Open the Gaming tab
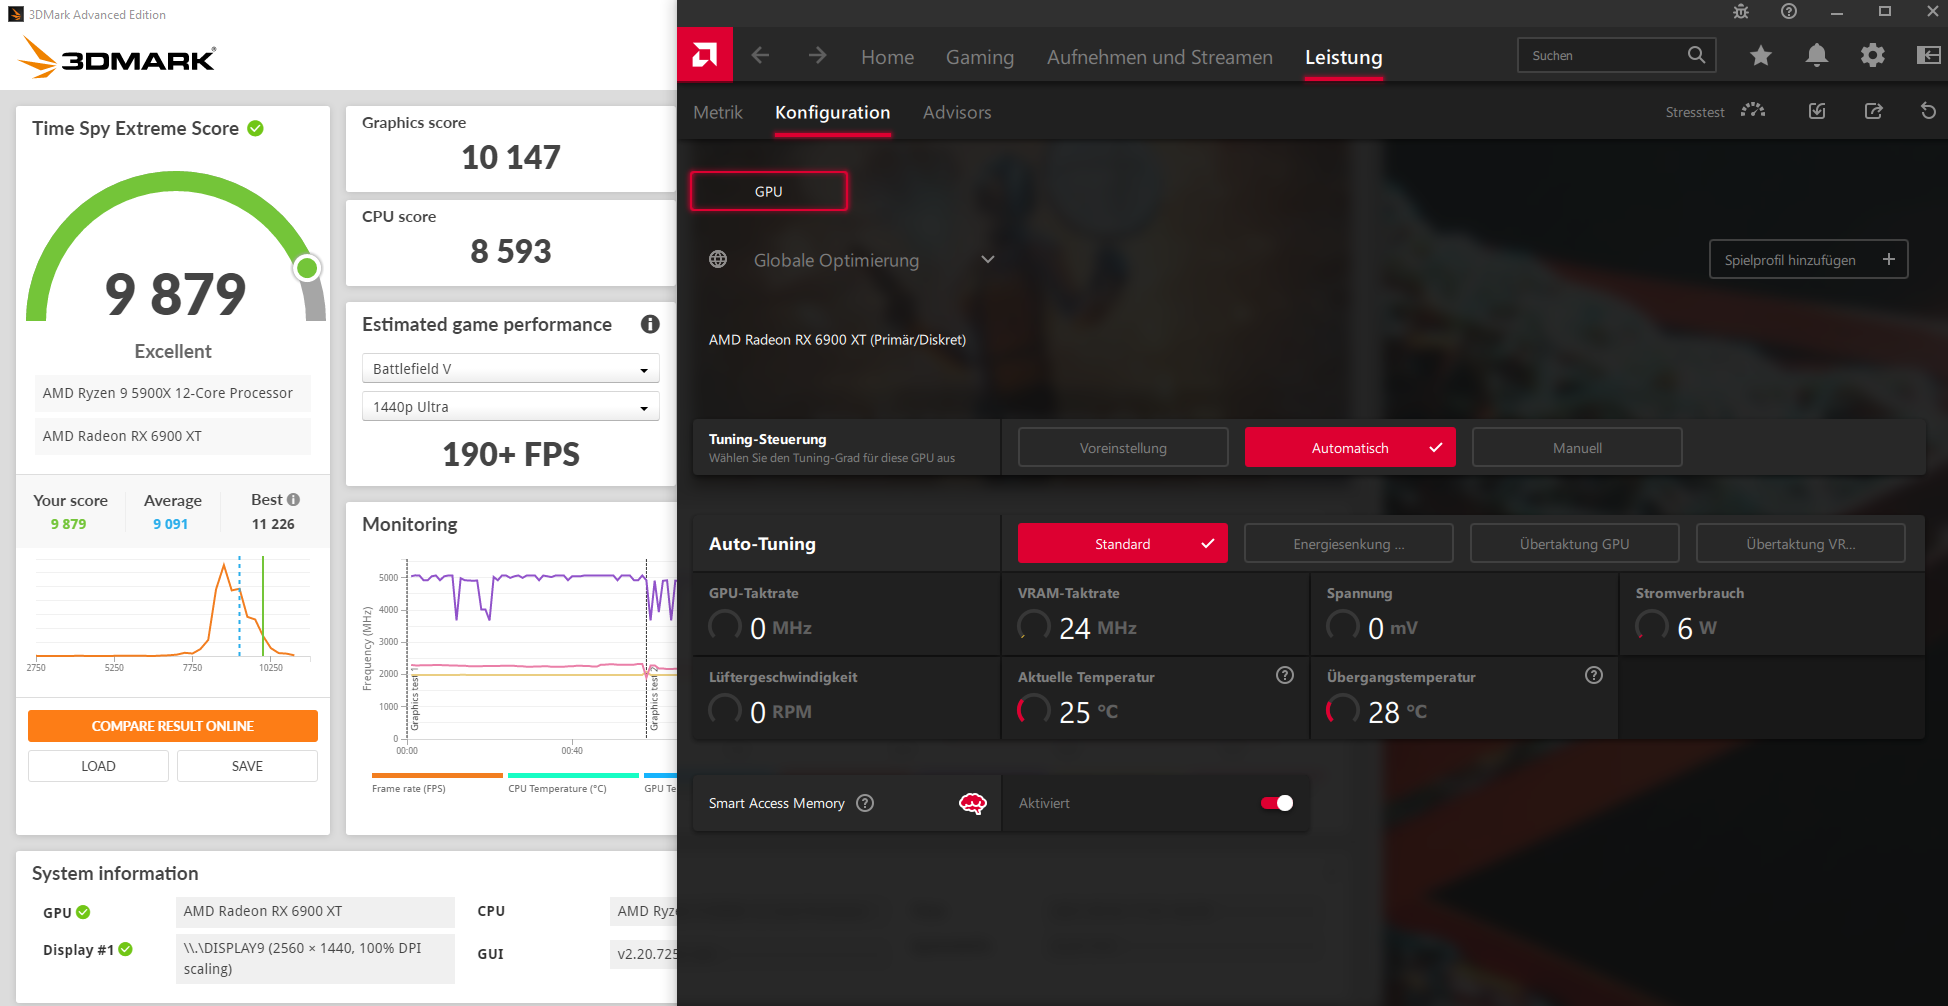 point(980,57)
